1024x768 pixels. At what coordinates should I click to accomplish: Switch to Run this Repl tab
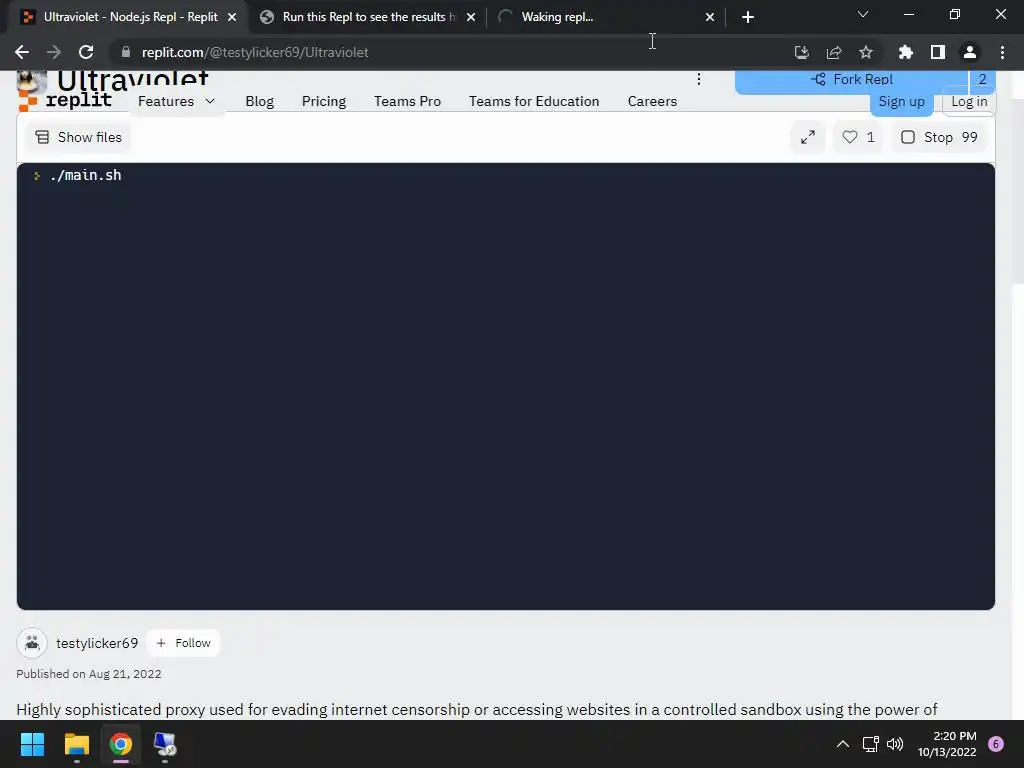pos(368,17)
